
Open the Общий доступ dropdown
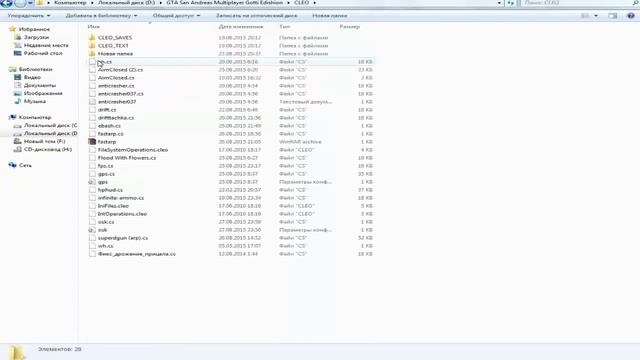click(176, 16)
